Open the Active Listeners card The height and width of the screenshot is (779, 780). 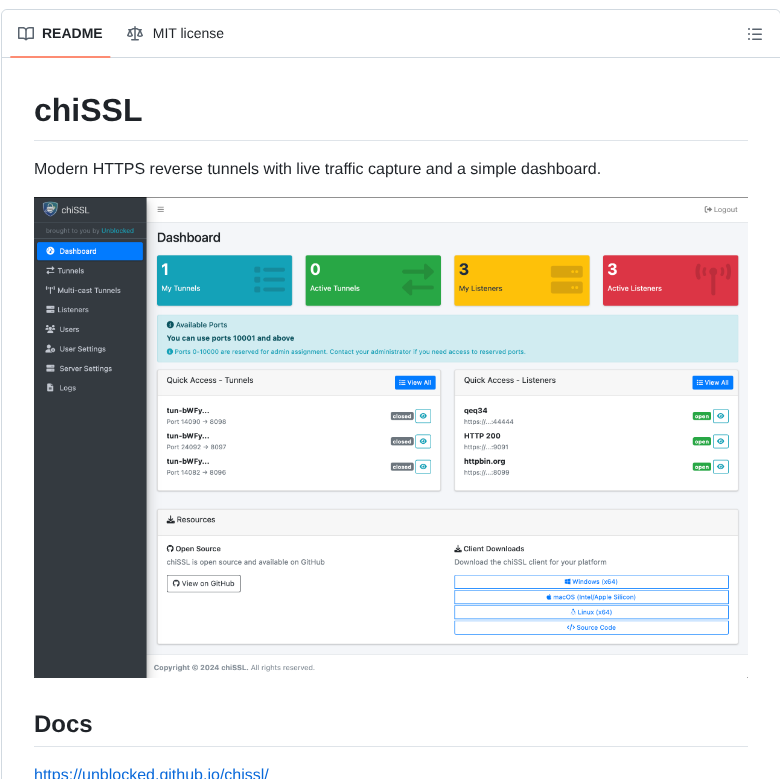[x=671, y=281]
